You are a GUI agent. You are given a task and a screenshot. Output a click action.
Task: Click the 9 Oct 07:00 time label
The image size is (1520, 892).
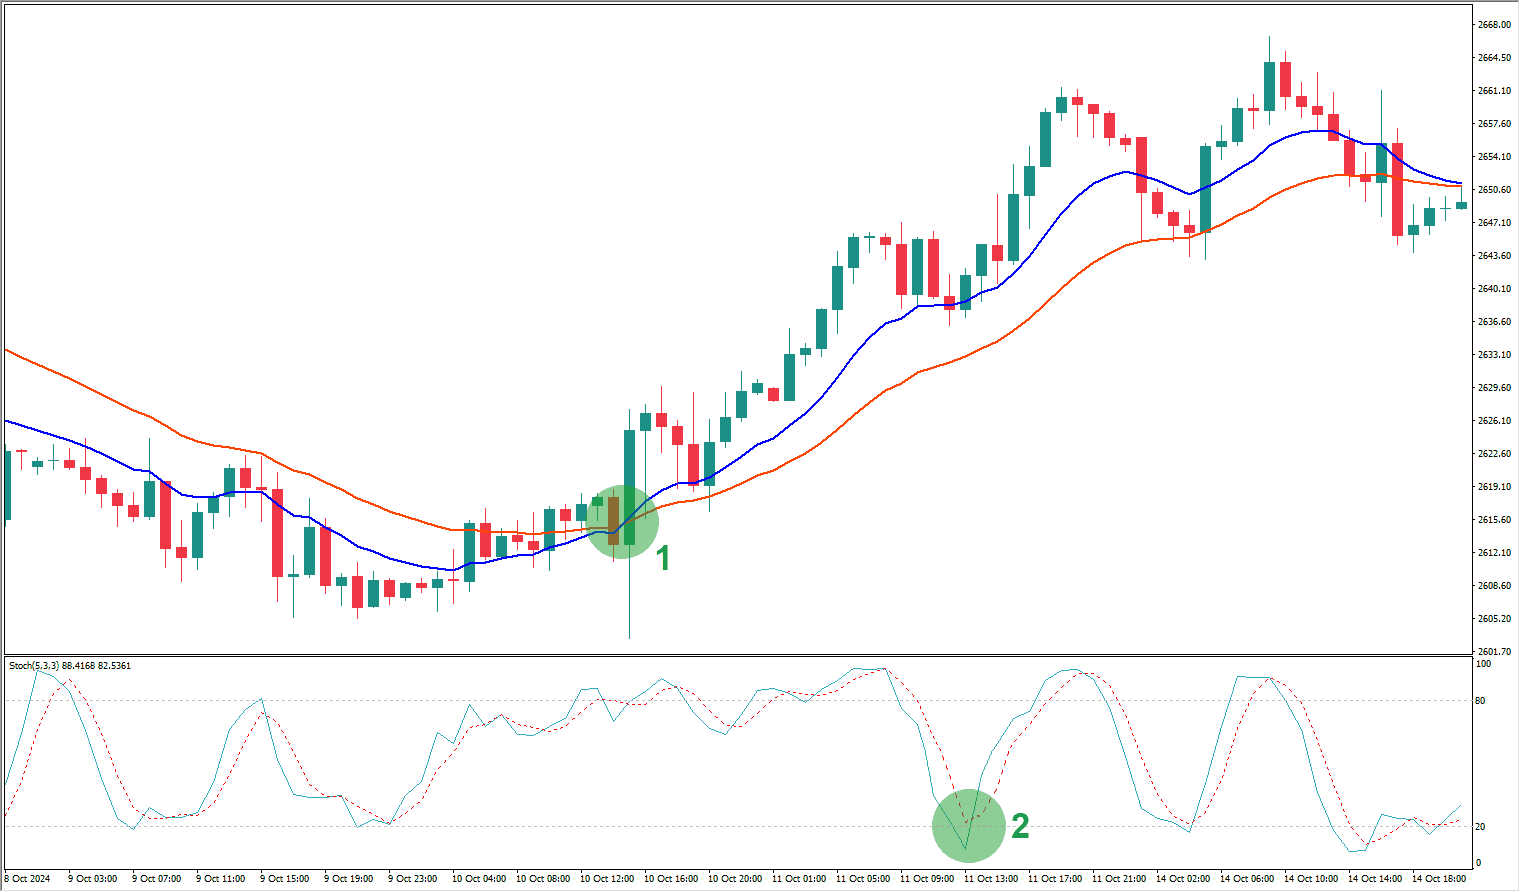click(157, 879)
